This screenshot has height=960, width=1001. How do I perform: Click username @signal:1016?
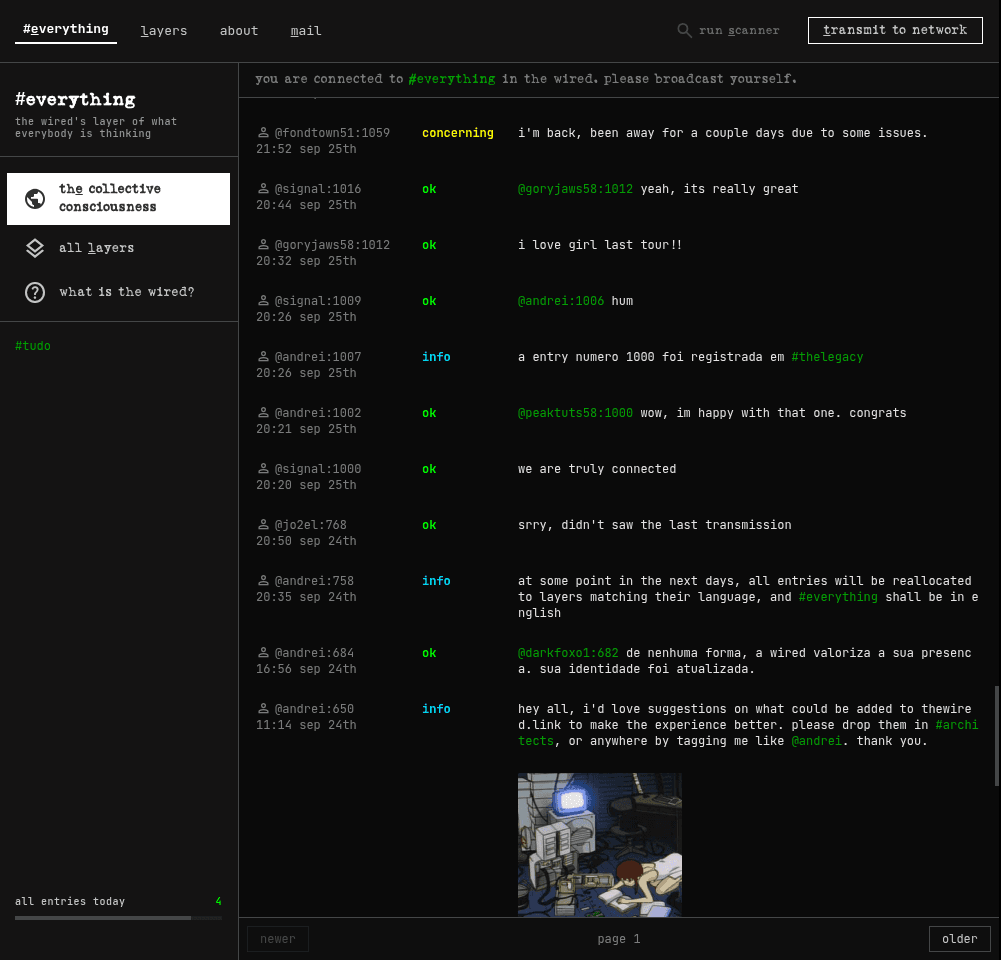point(318,189)
